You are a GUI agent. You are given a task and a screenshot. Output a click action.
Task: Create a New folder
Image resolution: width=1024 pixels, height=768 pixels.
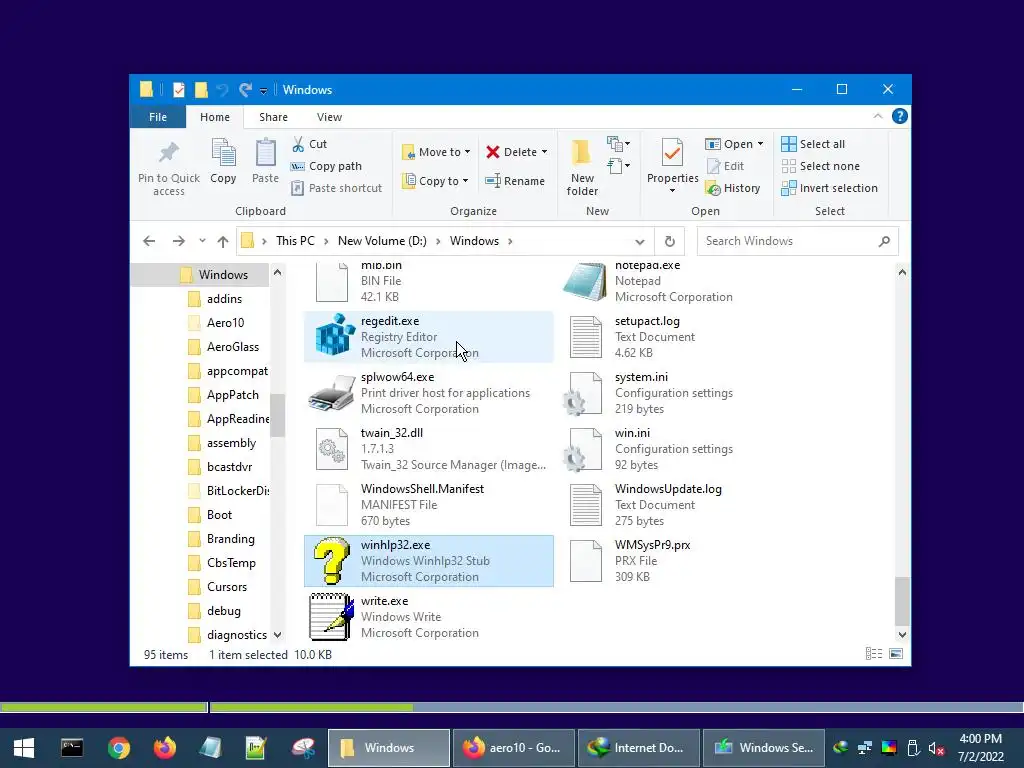coord(582,167)
